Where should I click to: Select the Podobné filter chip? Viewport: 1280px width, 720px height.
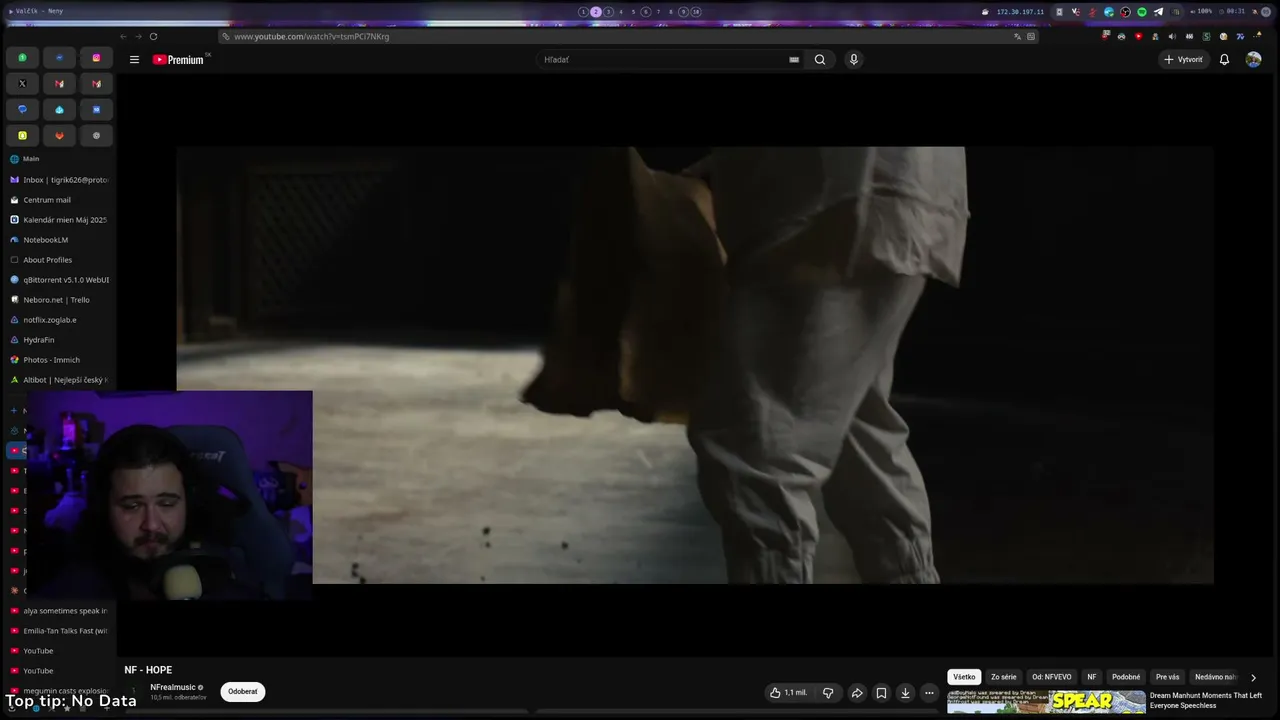(x=1126, y=677)
